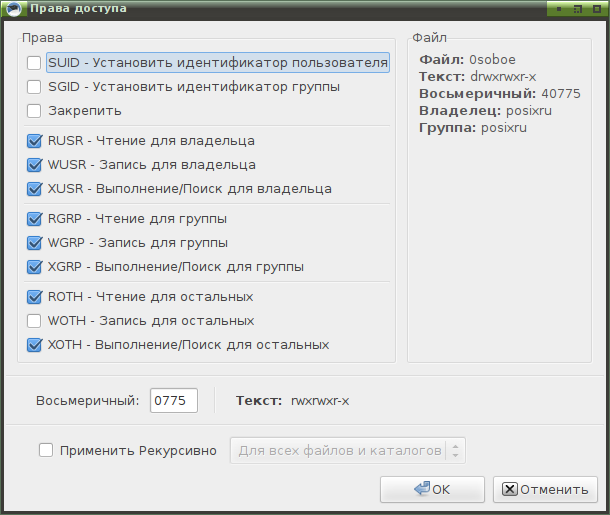Click the Отменить cancel button
This screenshot has width=610, height=515.
pos(545,489)
